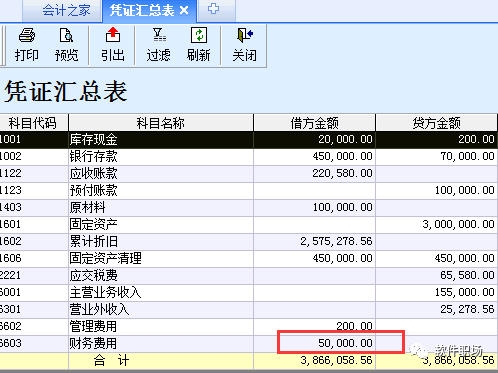Click the 科目名称 column header

coord(161,123)
